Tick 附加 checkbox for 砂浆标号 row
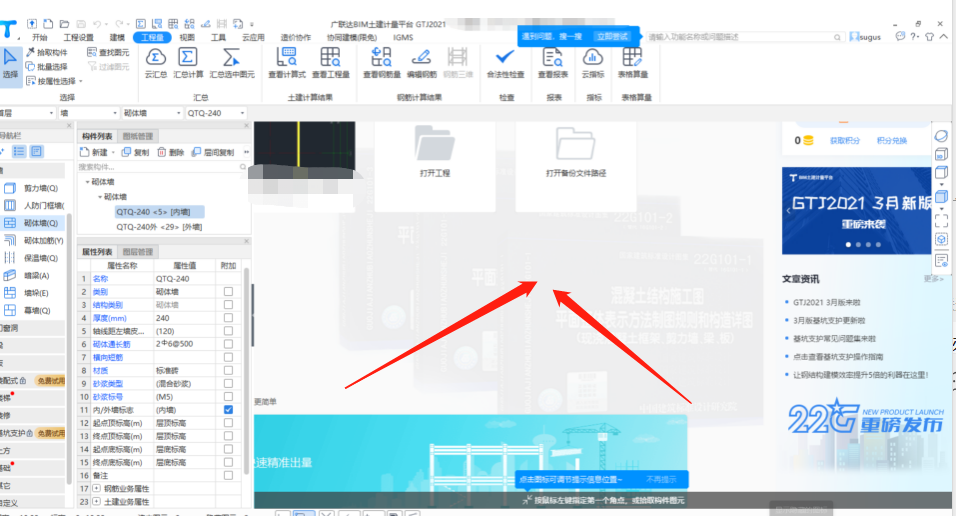 228,396
